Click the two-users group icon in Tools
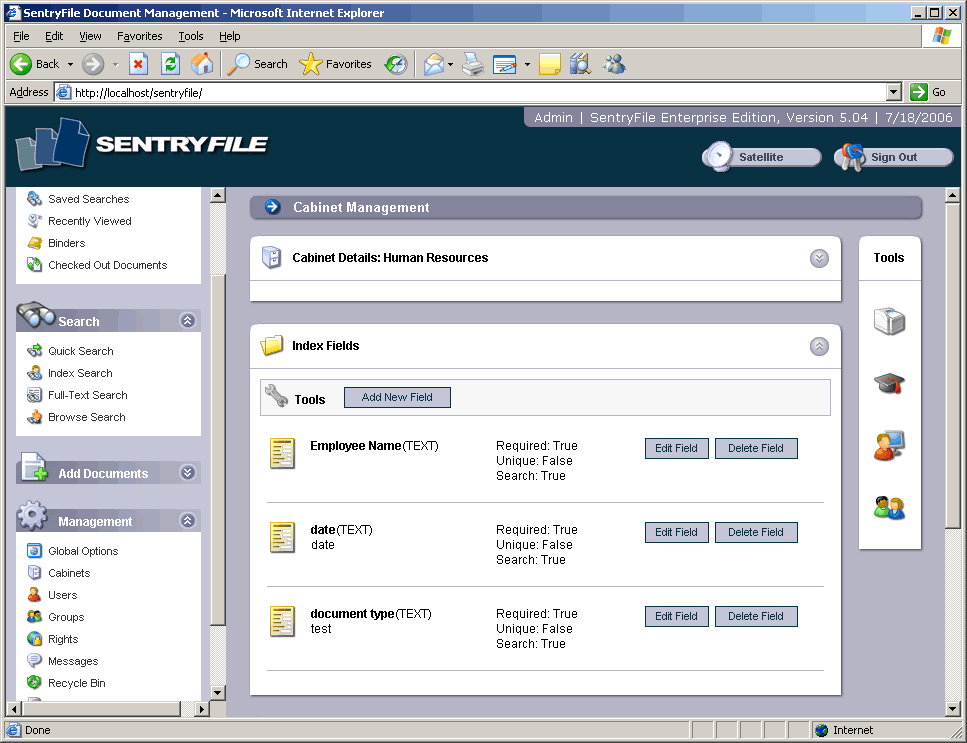This screenshot has width=967, height=743. 889,508
